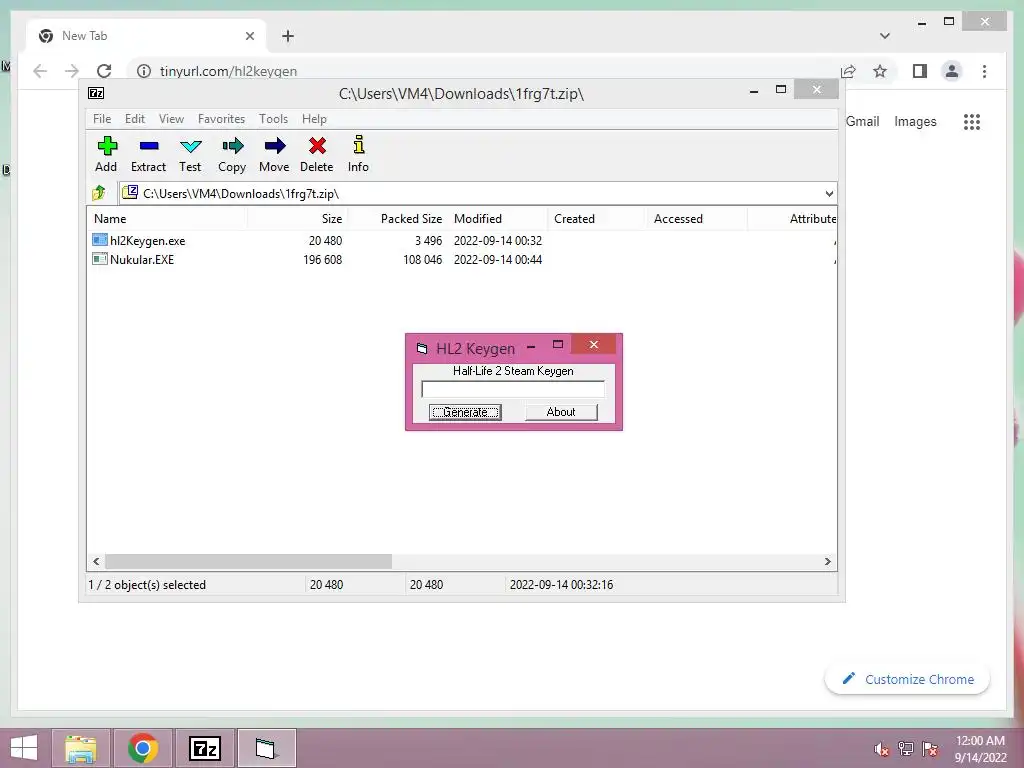
Task: Click the Copy toolbar icon
Action: 232,146
